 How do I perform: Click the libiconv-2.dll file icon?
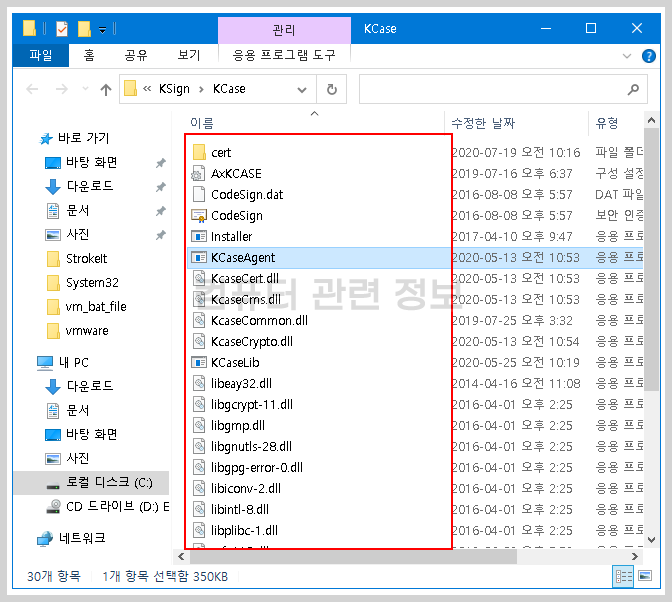199,488
